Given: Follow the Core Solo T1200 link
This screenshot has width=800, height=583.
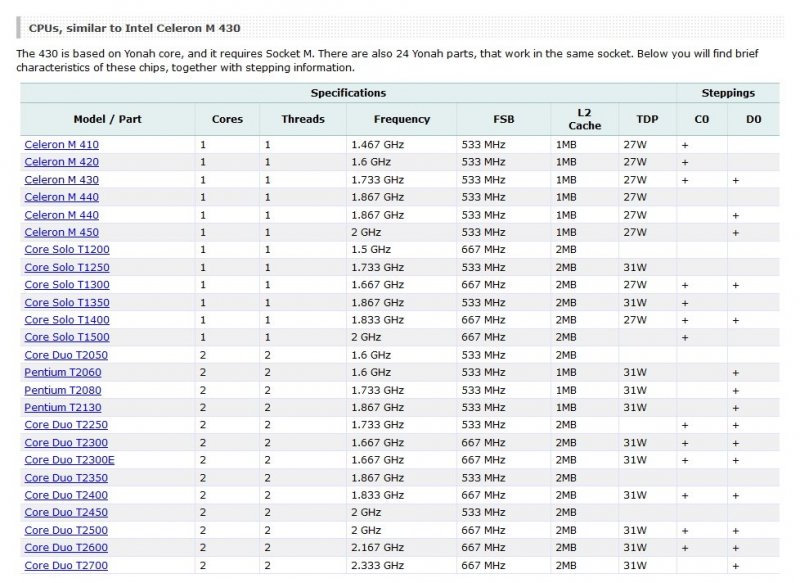Looking at the screenshot, I should (x=67, y=250).
